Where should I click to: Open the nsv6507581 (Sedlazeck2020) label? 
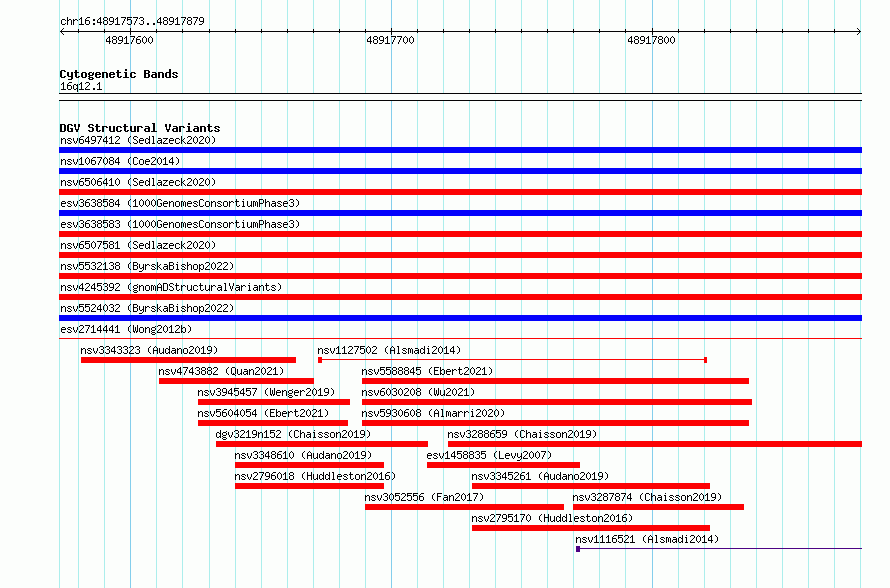click(x=138, y=245)
